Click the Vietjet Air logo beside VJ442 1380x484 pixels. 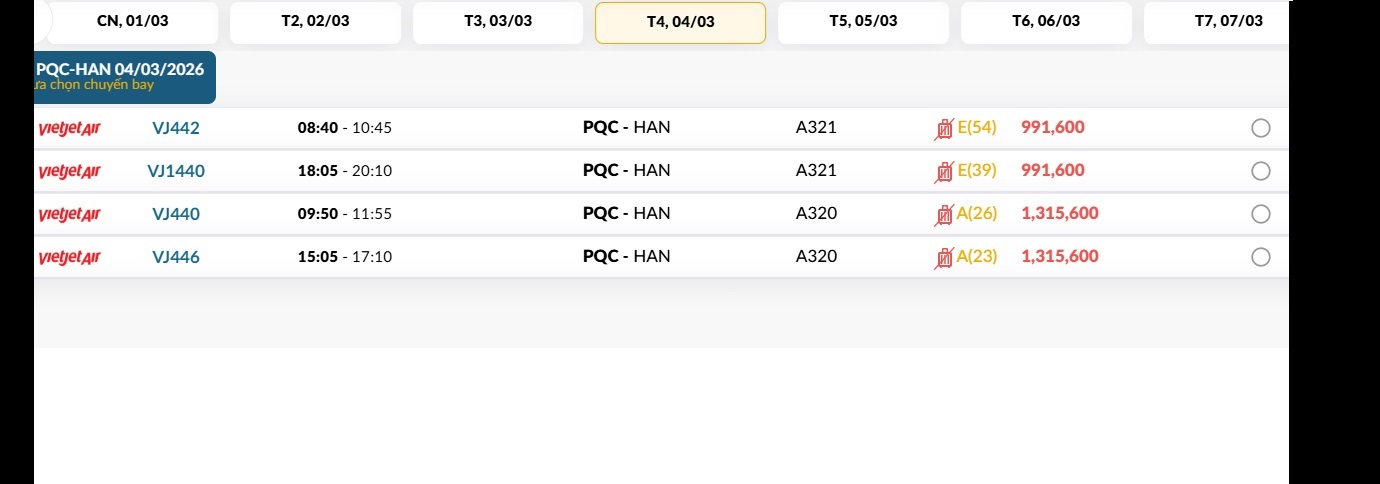pyautogui.click(x=70, y=129)
